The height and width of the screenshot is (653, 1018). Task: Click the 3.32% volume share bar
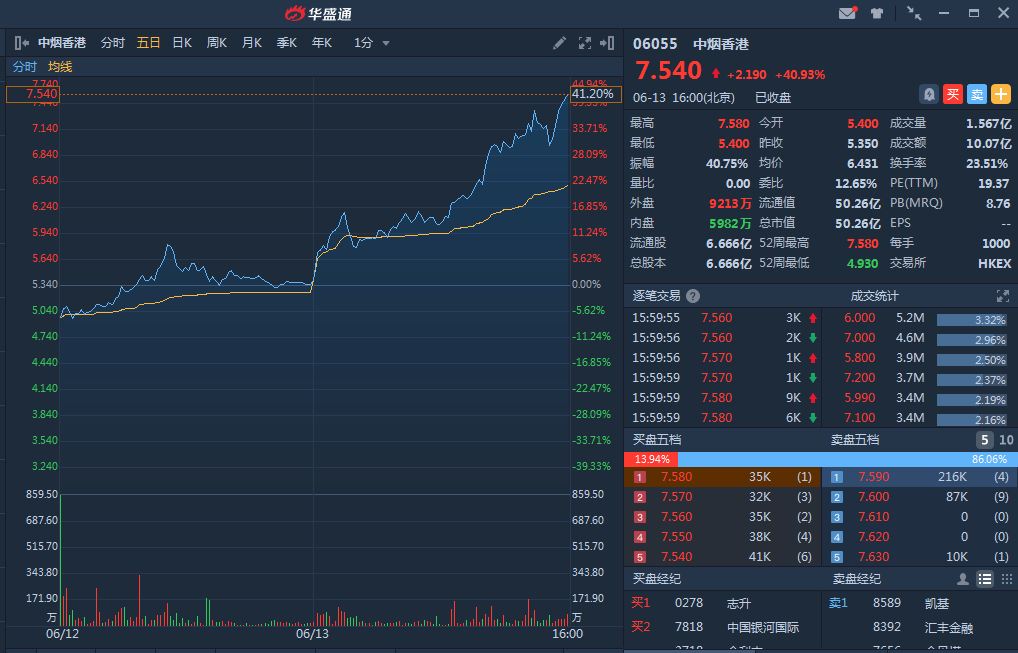[x=971, y=320]
